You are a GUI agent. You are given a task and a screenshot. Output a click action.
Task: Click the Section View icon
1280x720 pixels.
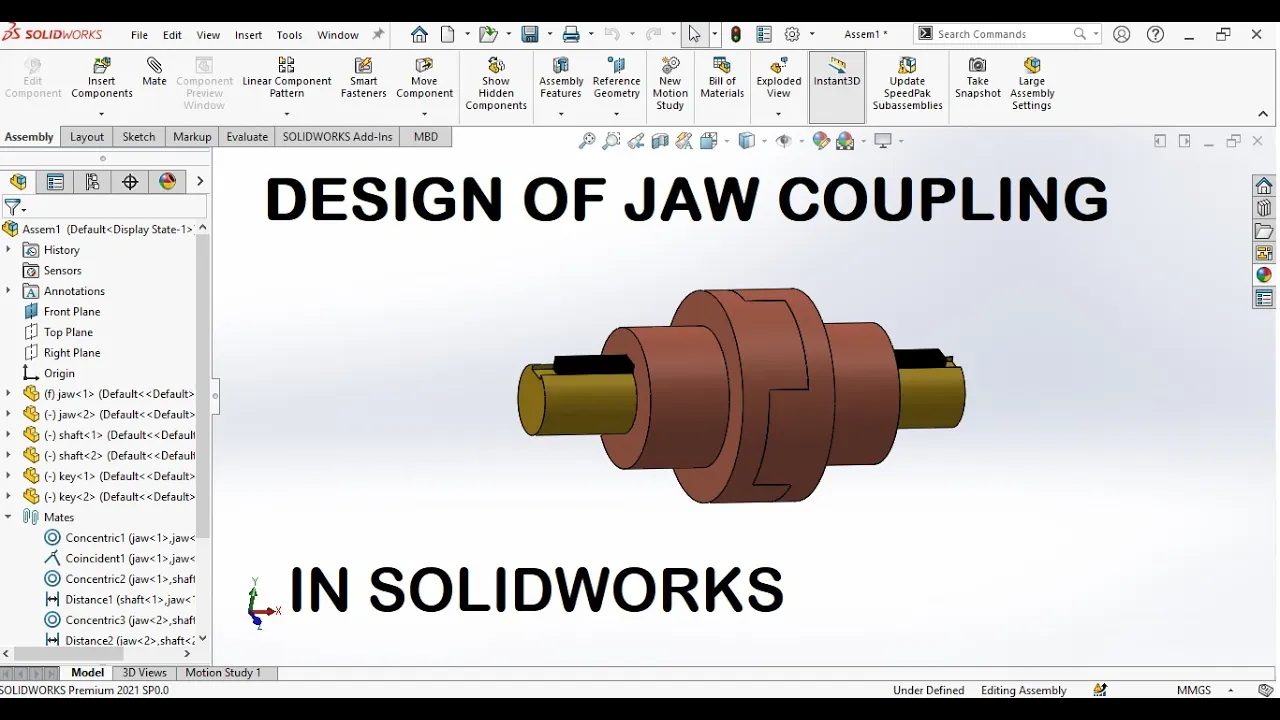[660, 141]
